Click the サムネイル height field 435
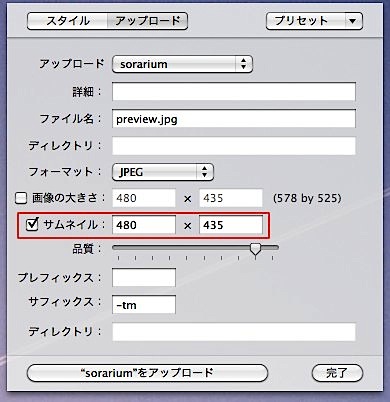The image size is (390, 402). (231, 225)
